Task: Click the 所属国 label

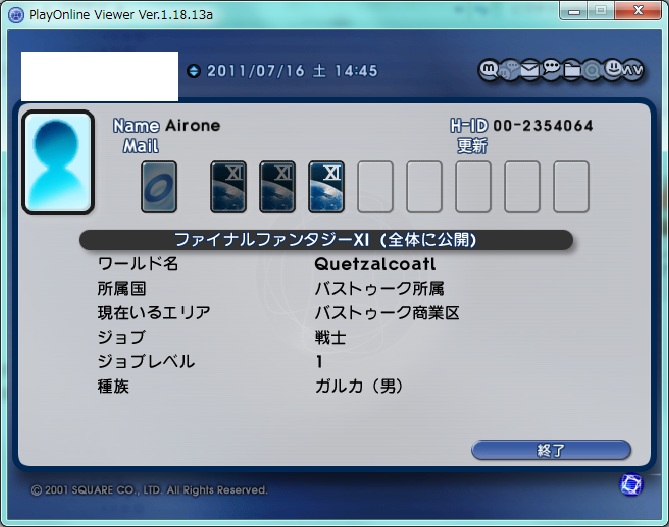Action: 122,289
